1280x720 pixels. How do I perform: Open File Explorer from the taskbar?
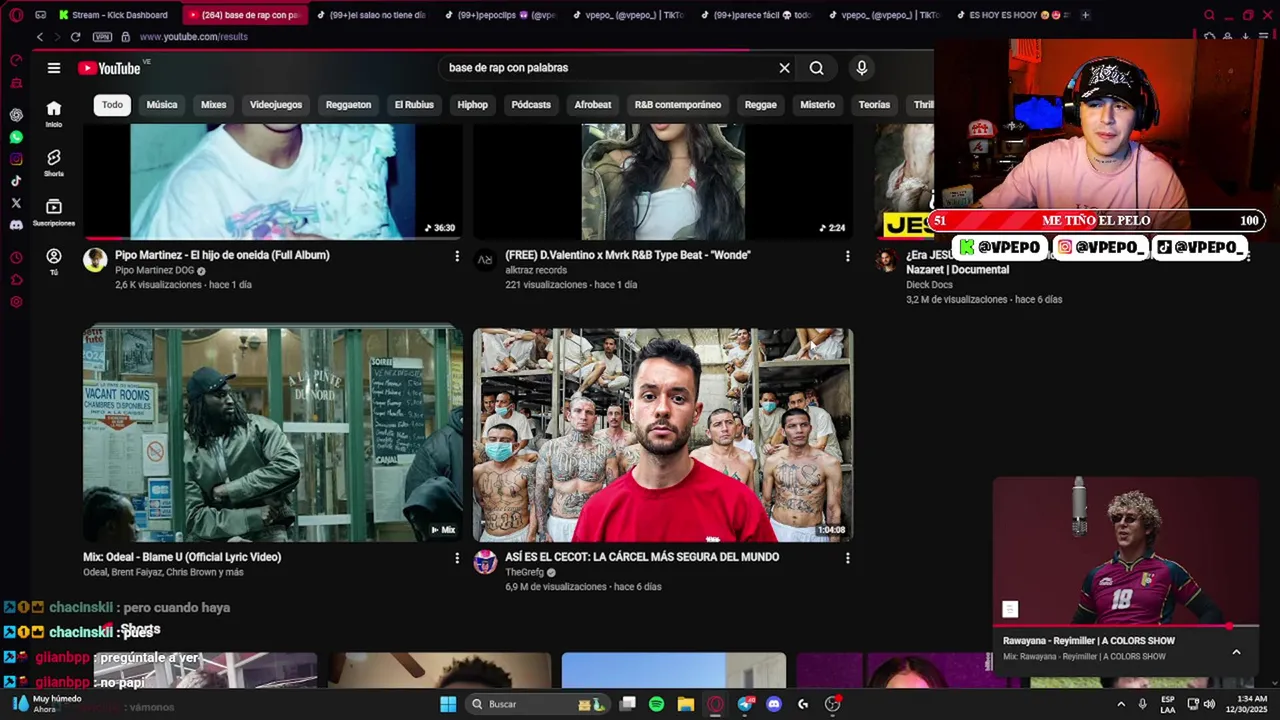pyautogui.click(x=685, y=704)
